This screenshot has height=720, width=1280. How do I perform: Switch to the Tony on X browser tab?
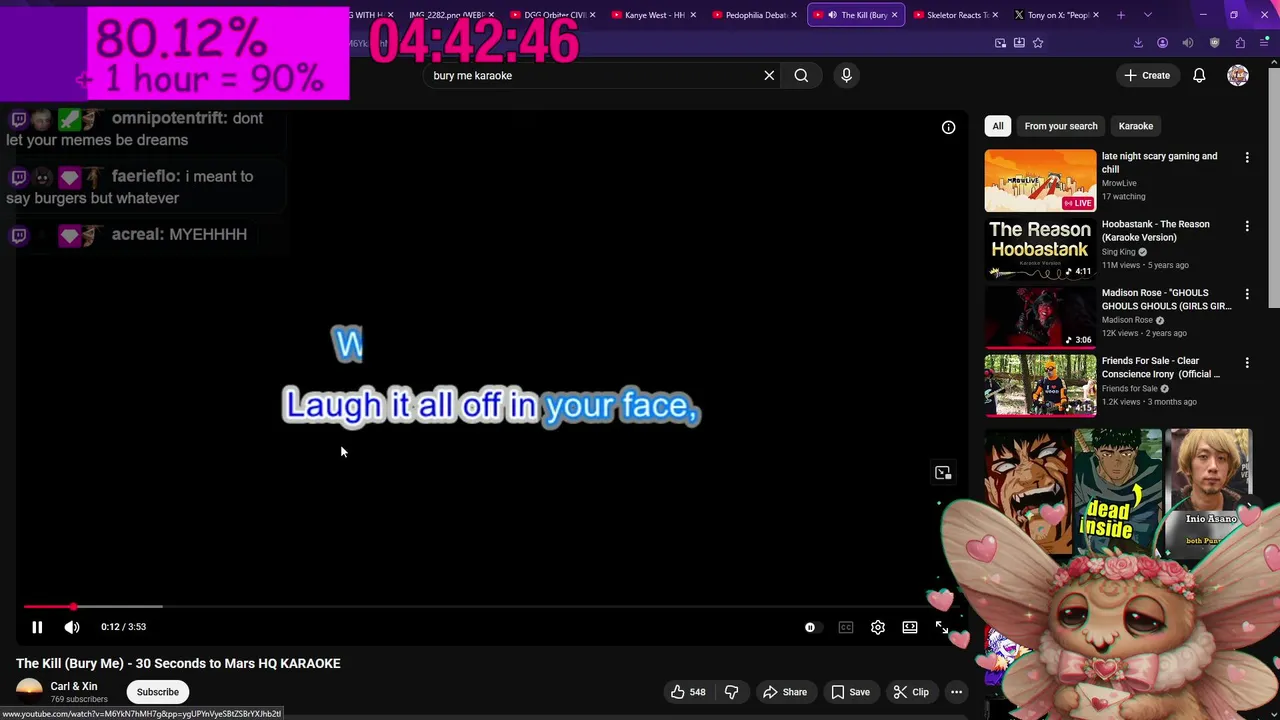(1057, 15)
